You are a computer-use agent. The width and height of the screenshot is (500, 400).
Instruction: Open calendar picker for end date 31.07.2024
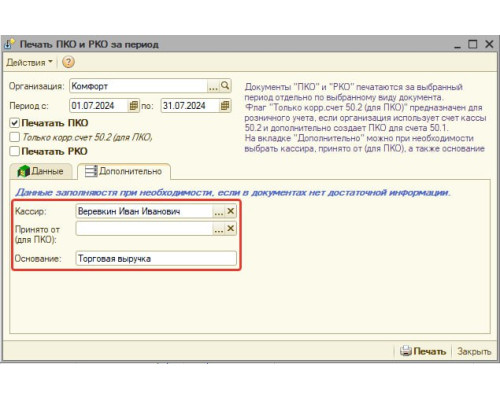(225, 106)
